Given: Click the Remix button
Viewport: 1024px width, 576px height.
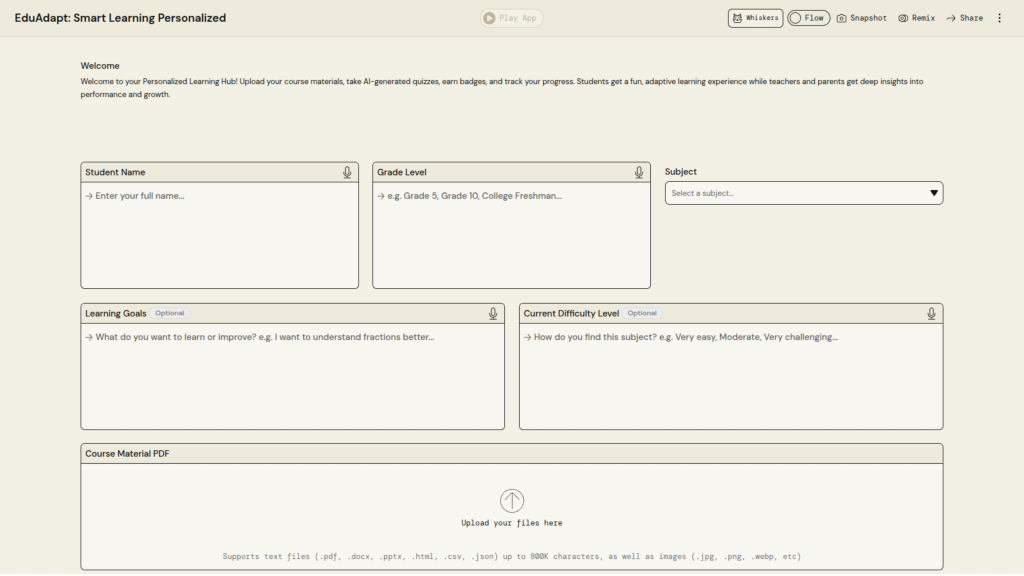Looking at the screenshot, I should (916, 18).
